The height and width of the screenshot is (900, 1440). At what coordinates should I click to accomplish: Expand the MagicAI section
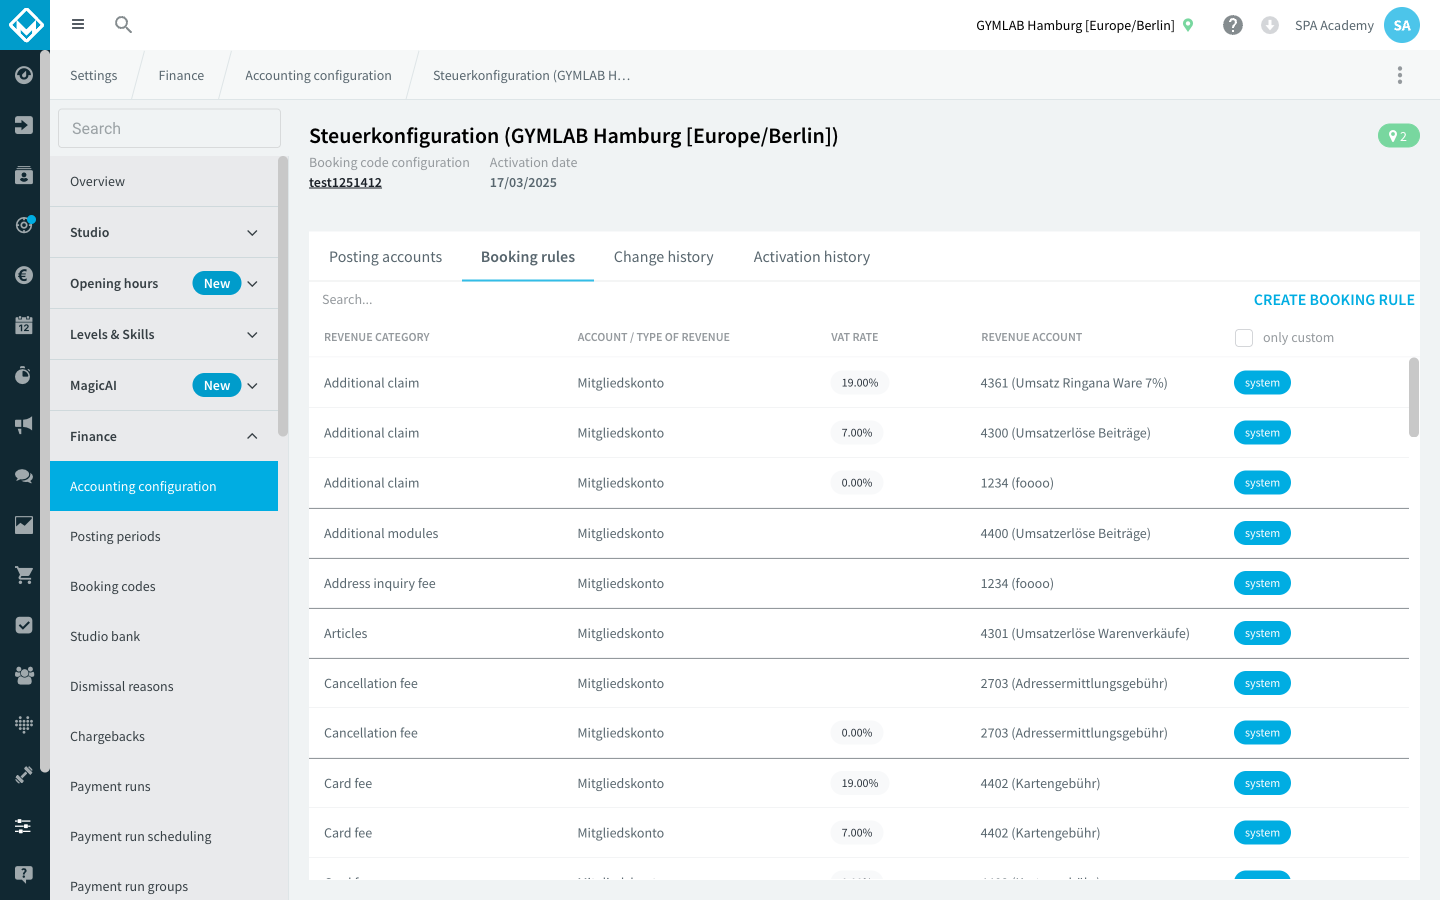pos(164,385)
